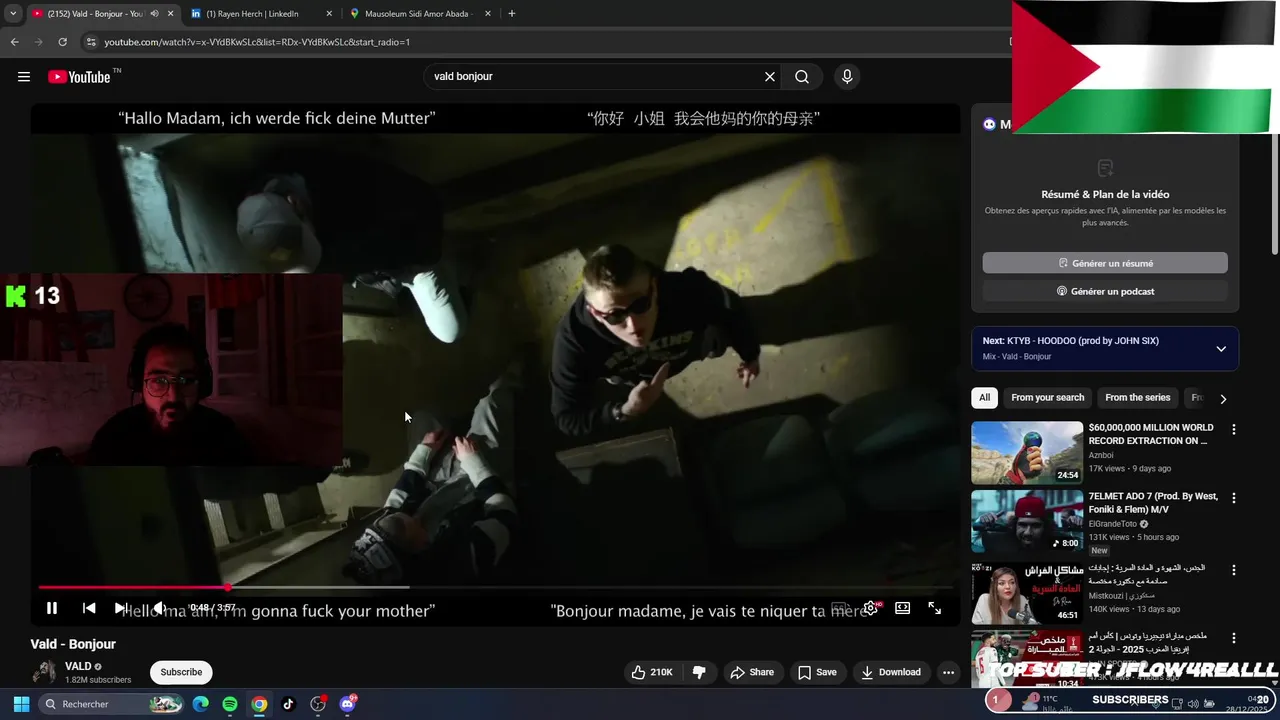Open Spotify from taskbar
Screen dimensions: 1280x720
click(230, 704)
